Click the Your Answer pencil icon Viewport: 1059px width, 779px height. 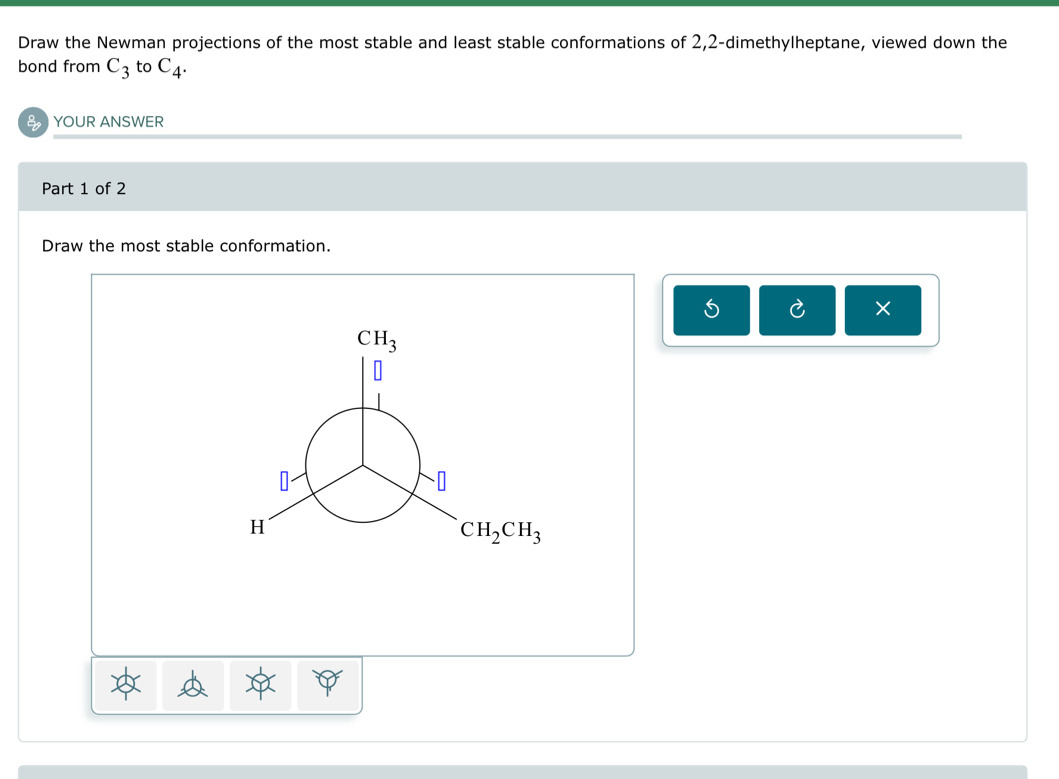coord(33,122)
